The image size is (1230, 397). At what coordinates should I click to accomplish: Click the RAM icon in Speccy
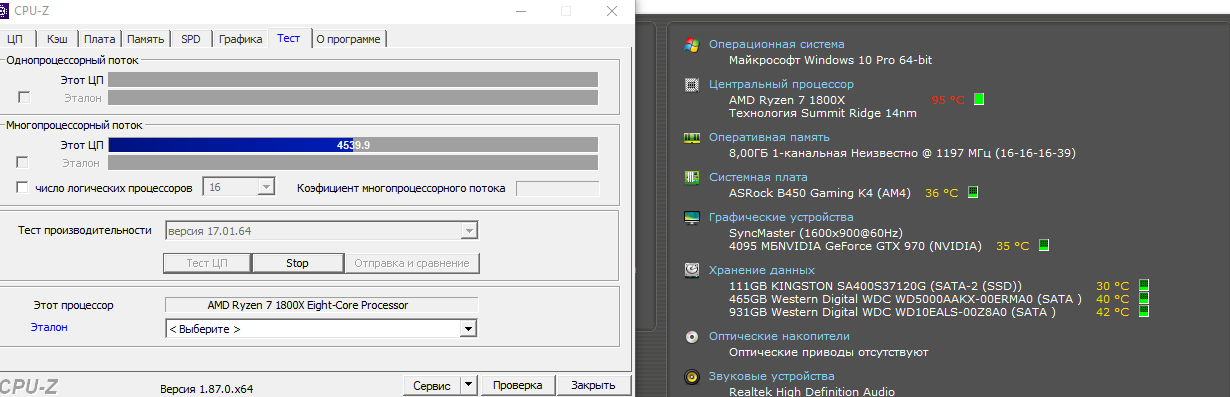(691, 138)
